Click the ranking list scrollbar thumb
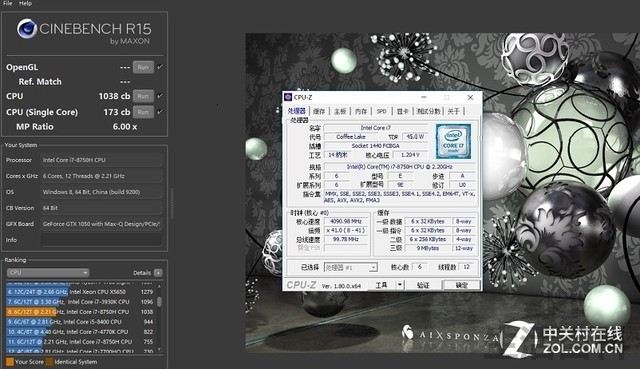Screen dimensions: 640x369 tap(159, 302)
